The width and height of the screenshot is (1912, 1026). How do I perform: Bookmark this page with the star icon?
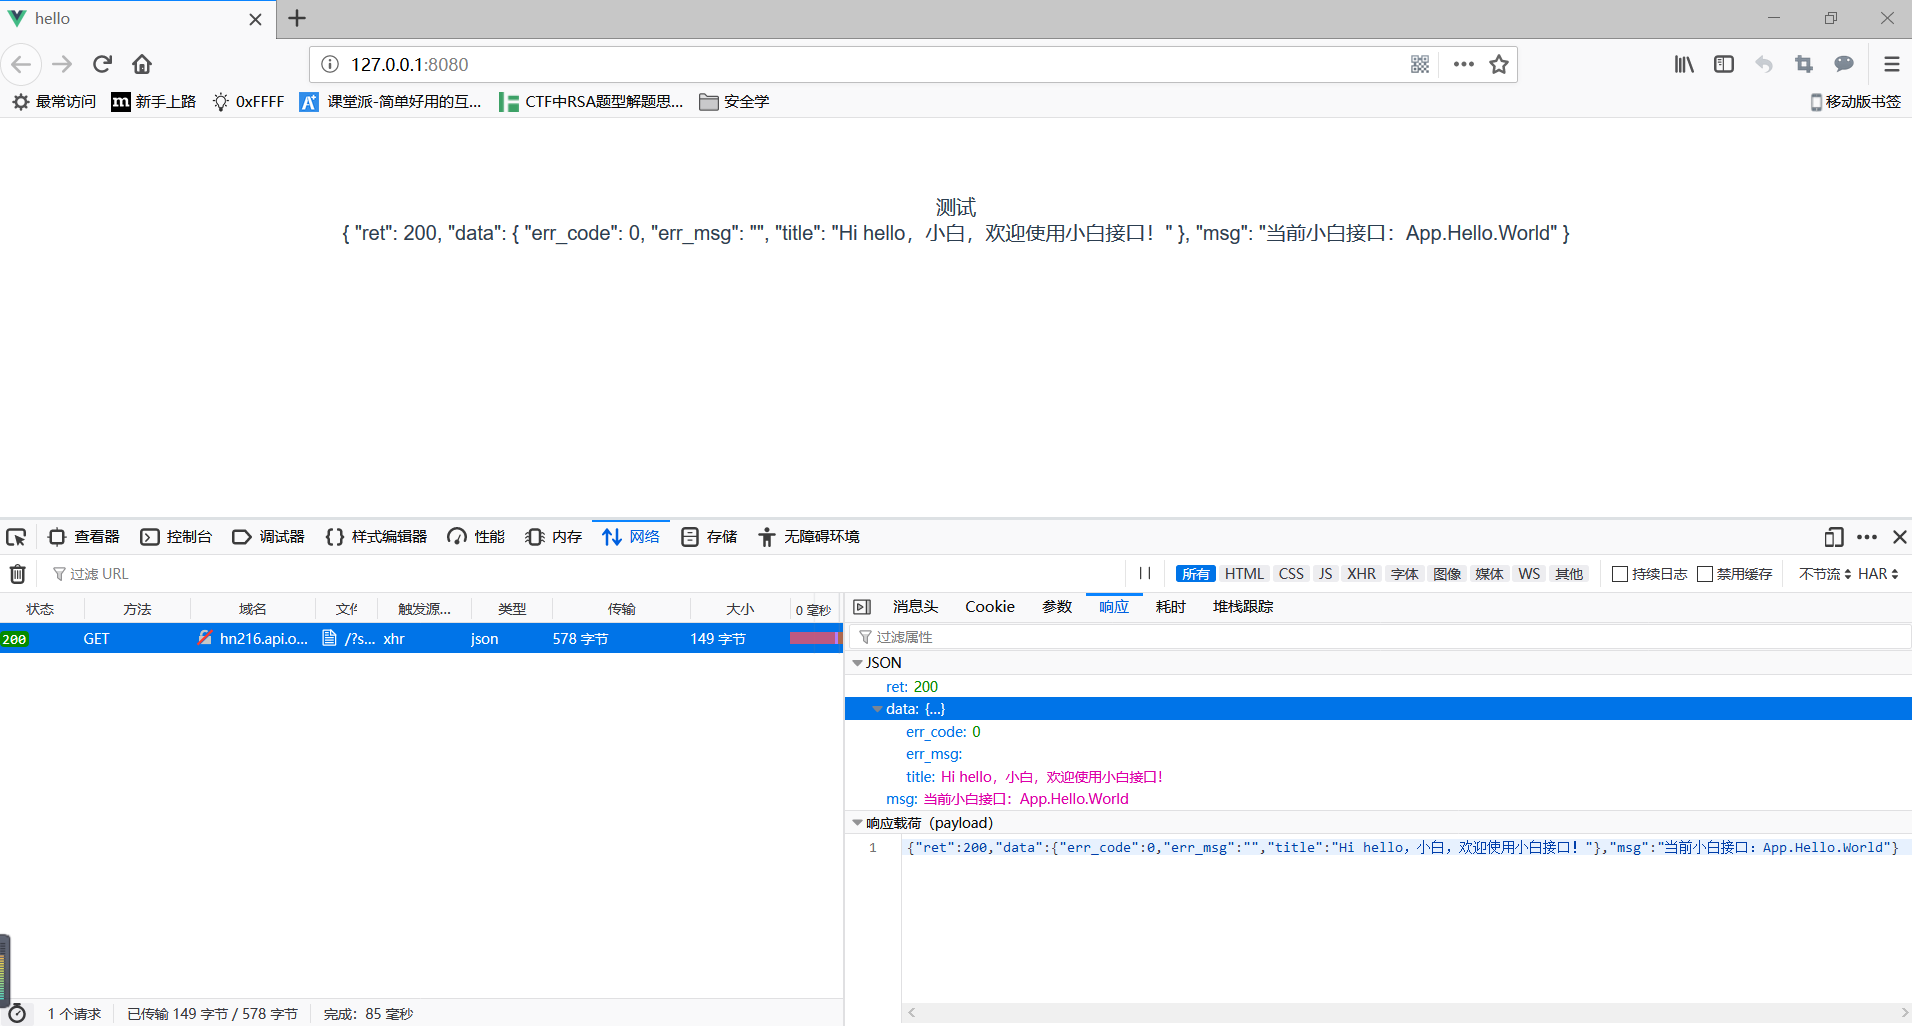(1498, 64)
